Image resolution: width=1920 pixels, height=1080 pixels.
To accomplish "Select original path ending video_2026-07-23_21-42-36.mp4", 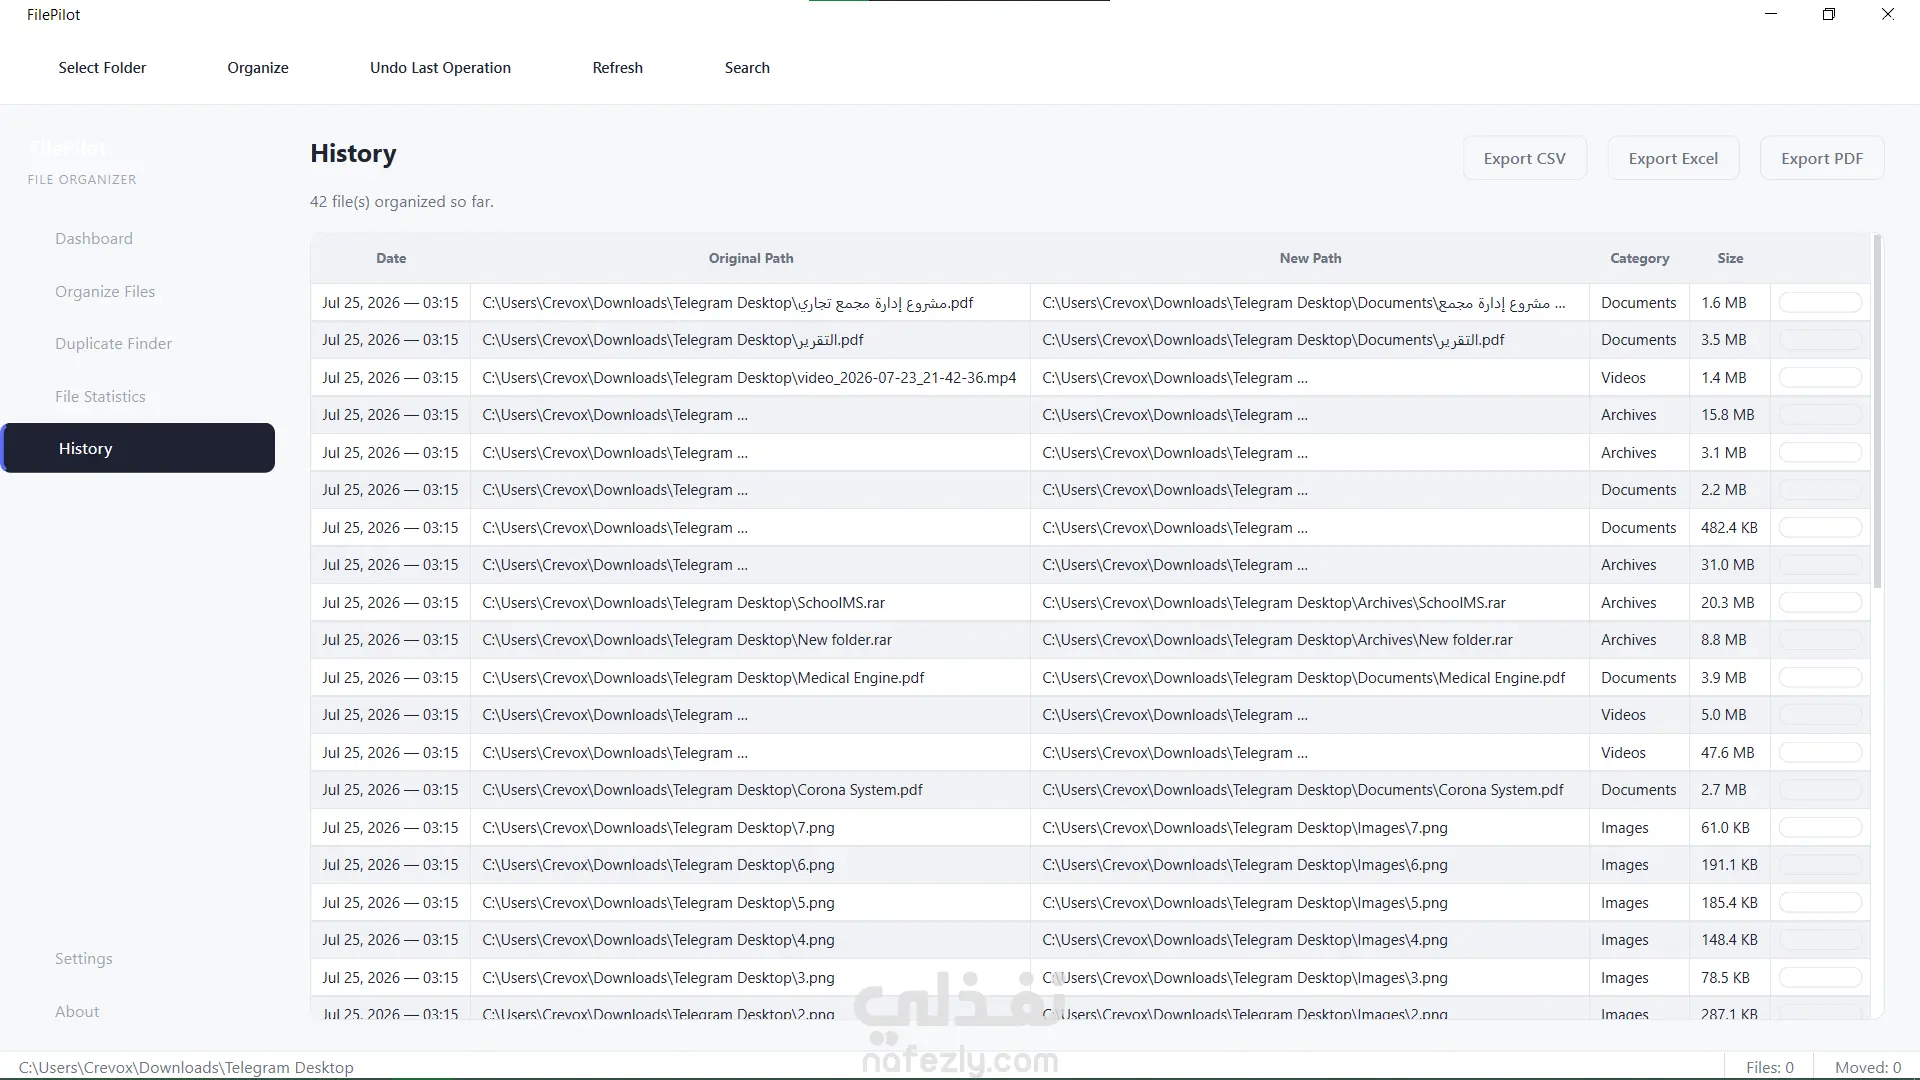I will click(x=749, y=378).
